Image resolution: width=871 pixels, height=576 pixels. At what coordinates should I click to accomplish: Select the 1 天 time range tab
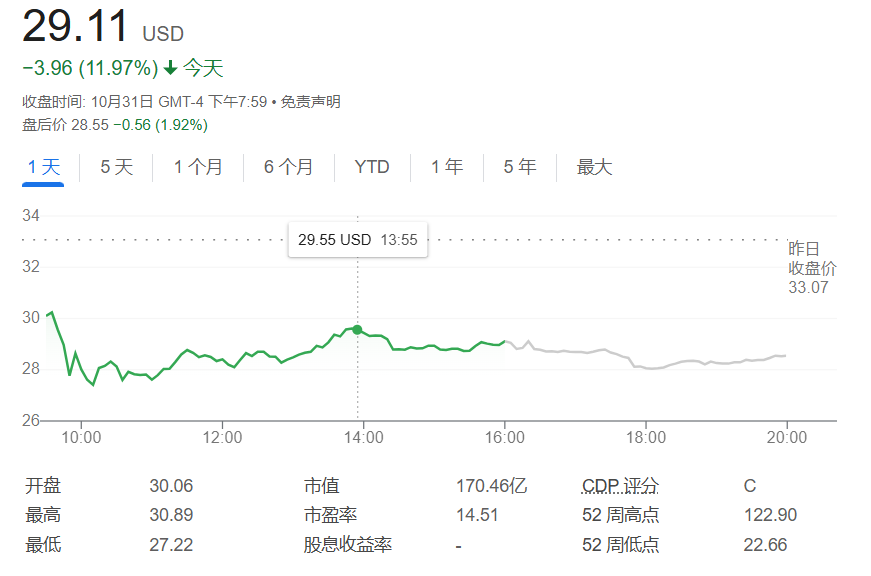tap(44, 167)
